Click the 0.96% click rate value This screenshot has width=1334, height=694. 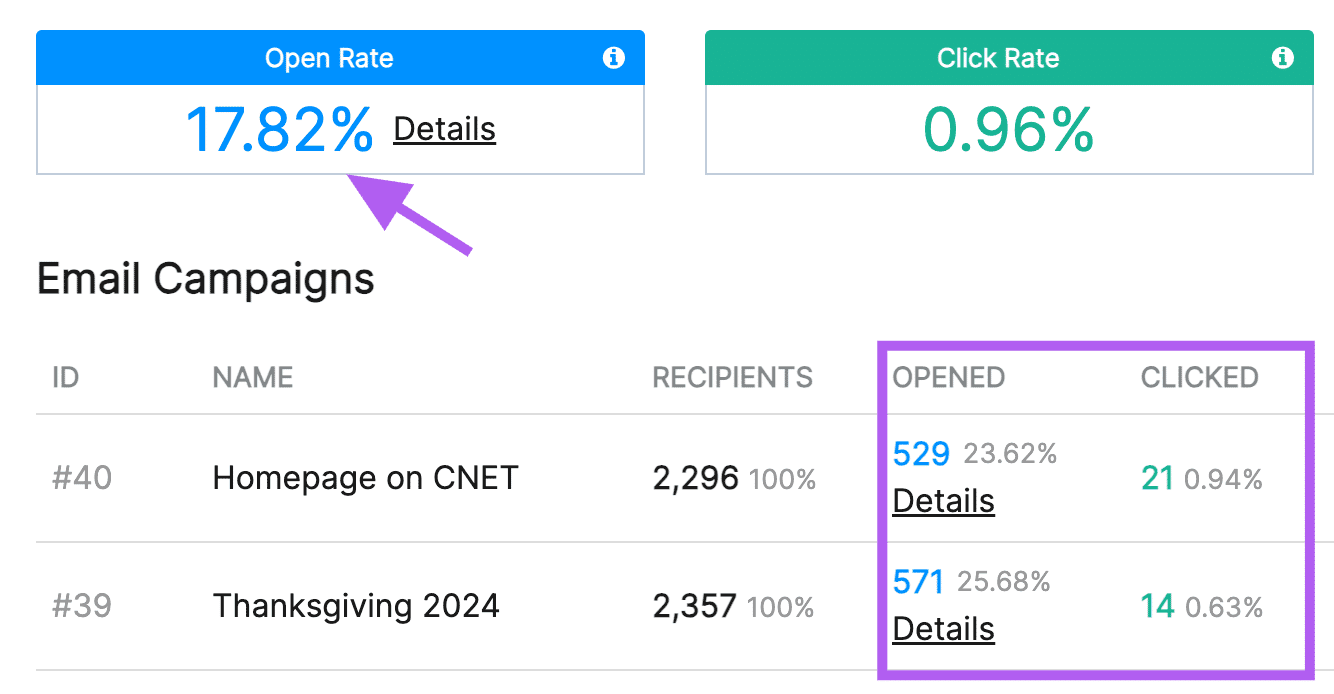1008,130
